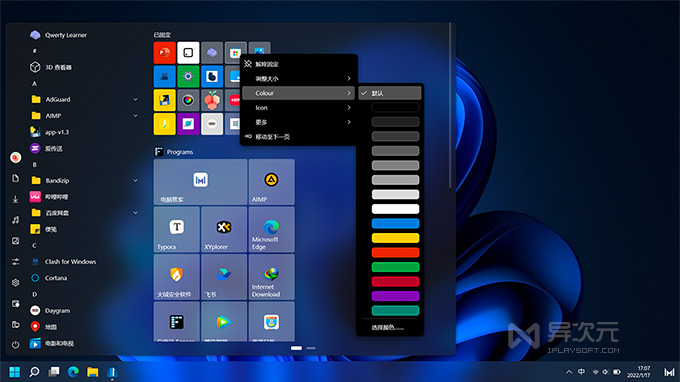Open the documents page sidebar shortcut

tap(16, 178)
